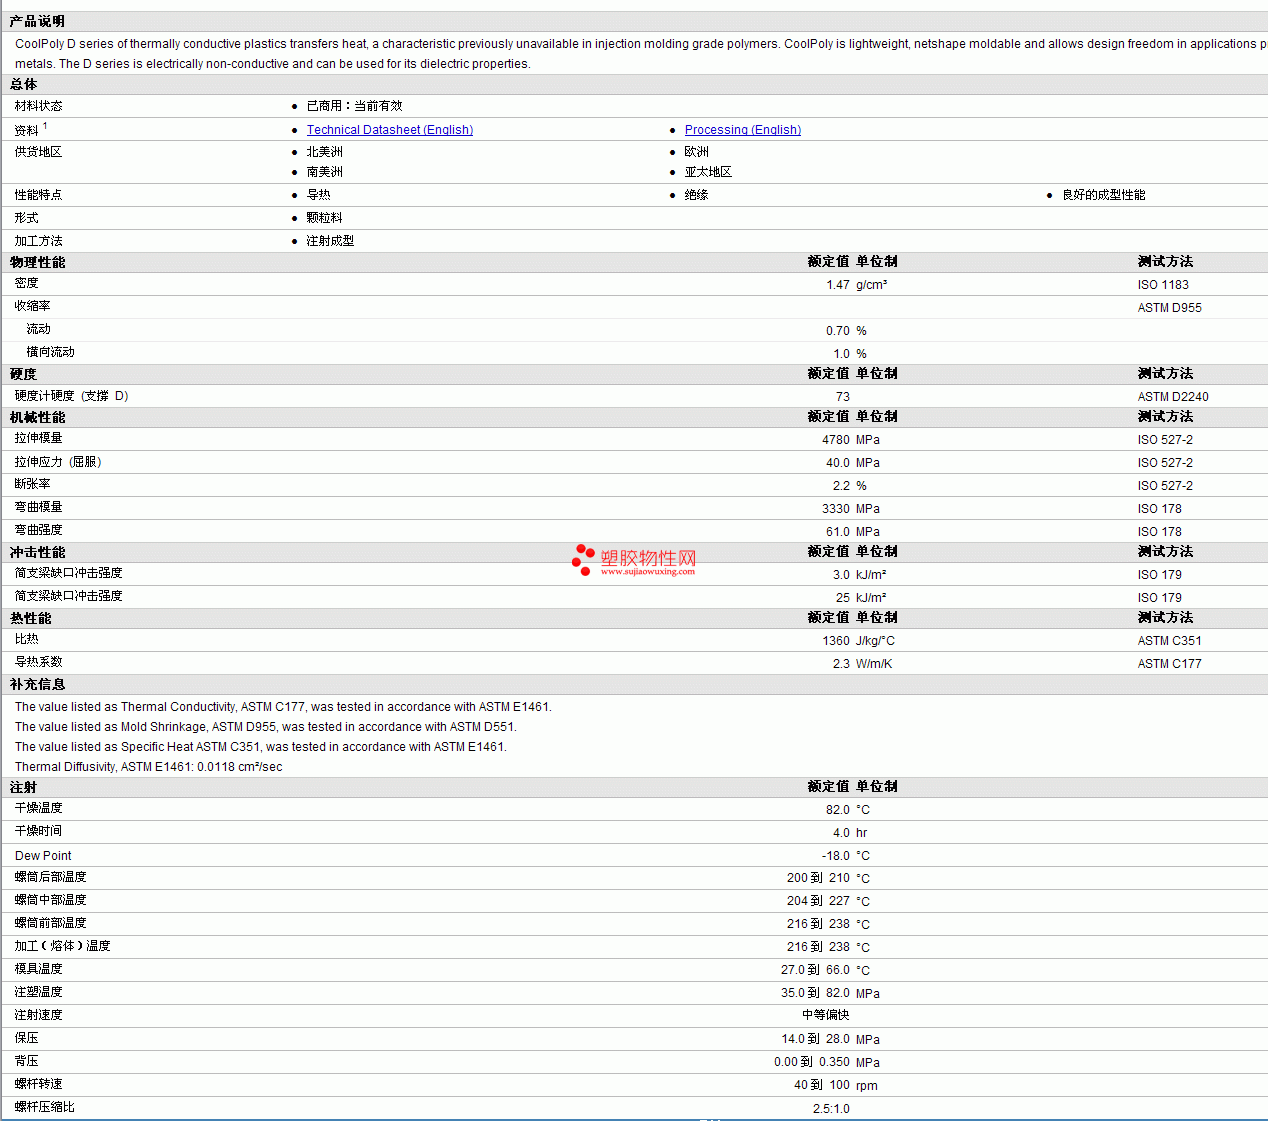Viewport: 1268px width, 1121px height.
Task: Select the "弯曲模量" row label
Action: click(39, 507)
